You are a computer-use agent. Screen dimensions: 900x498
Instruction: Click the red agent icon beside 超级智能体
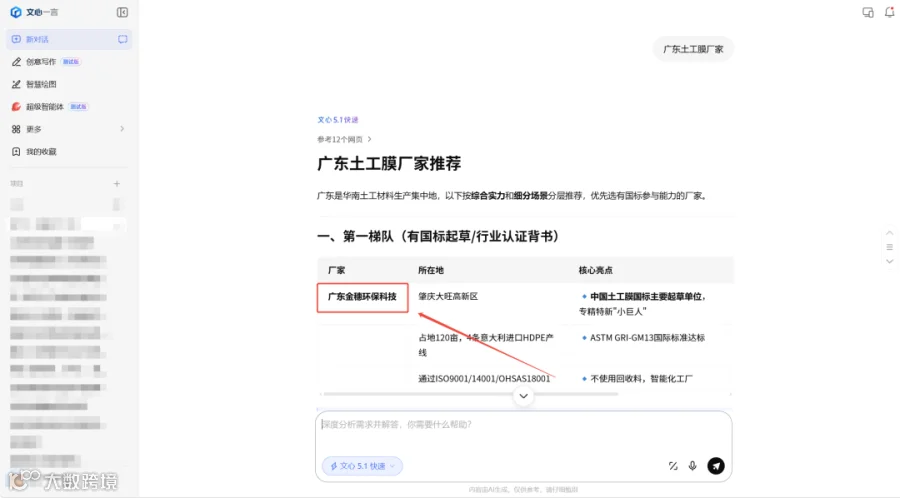coord(16,106)
